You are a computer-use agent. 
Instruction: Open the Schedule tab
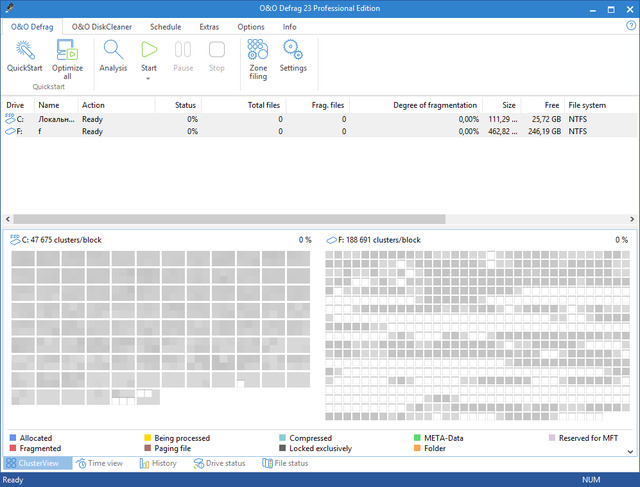click(x=165, y=27)
